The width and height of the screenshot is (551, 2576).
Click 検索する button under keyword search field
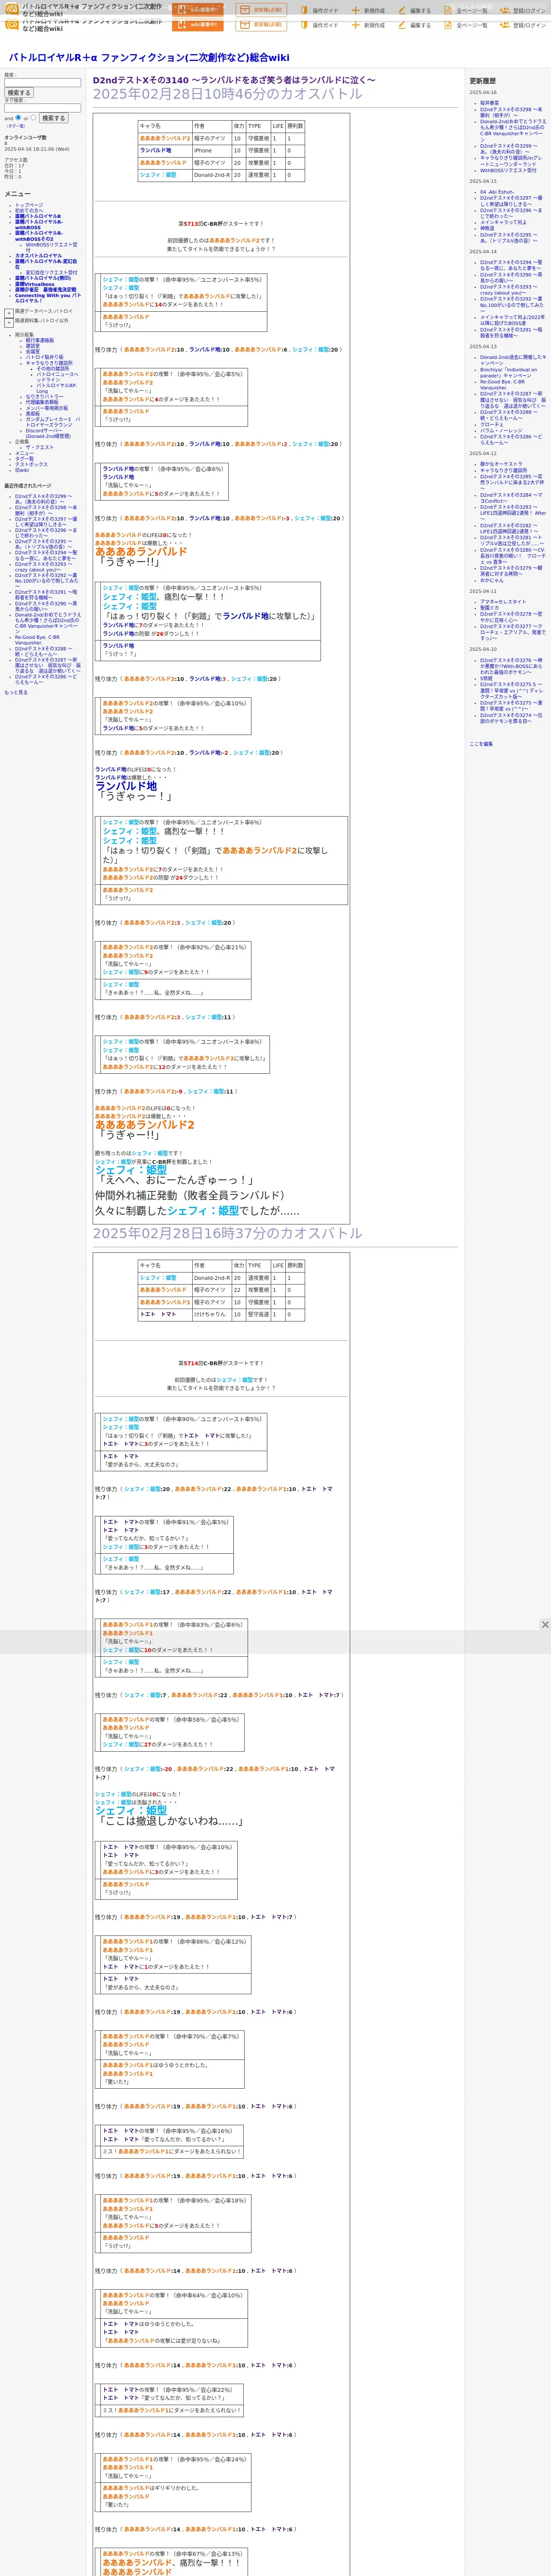pos(19,93)
